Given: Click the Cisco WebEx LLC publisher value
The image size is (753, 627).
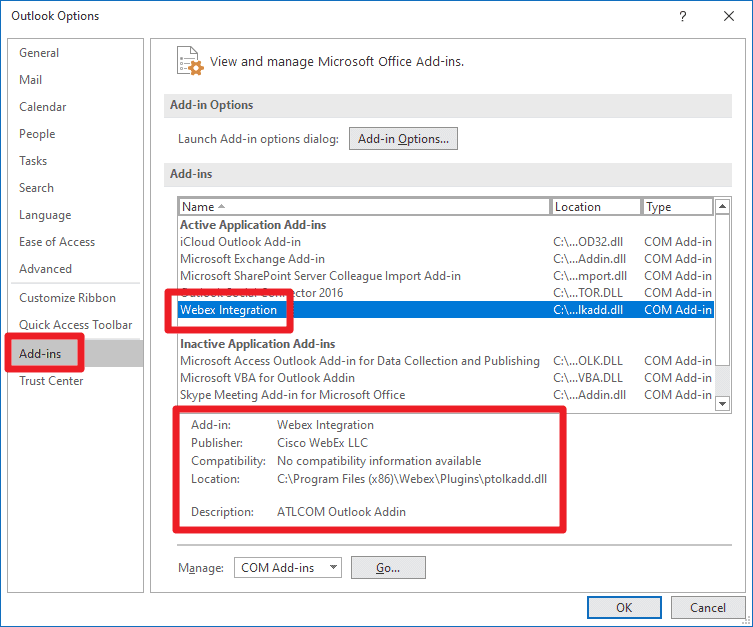Looking at the screenshot, I should [x=322, y=443].
